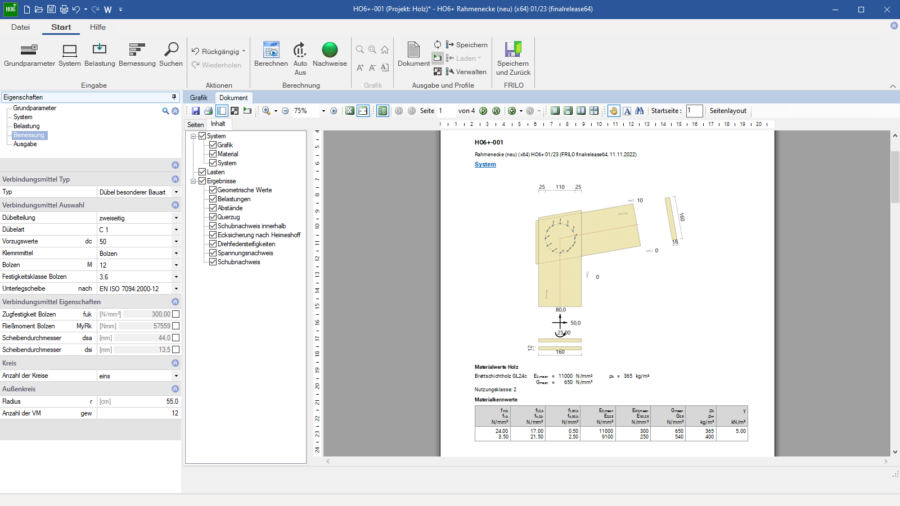This screenshot has width=900, height=506.
Task: Click the Seitenlayout button
Action: pyautogui.click(x=728, y=111)
